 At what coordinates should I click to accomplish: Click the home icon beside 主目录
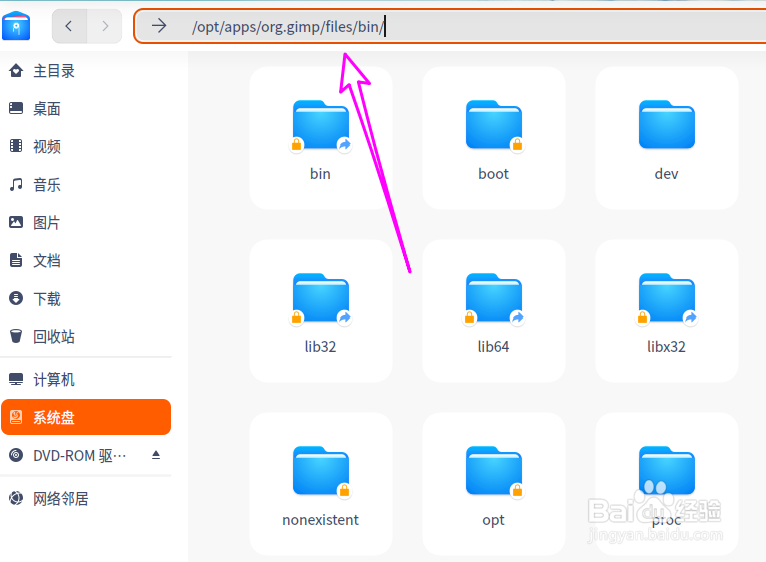click(16, 71)
